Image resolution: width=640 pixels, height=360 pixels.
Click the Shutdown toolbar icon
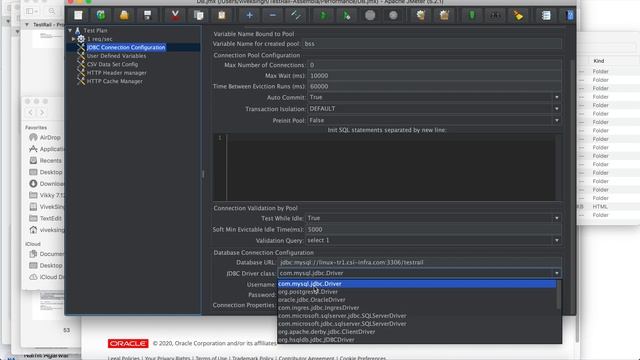coord(393,16)
